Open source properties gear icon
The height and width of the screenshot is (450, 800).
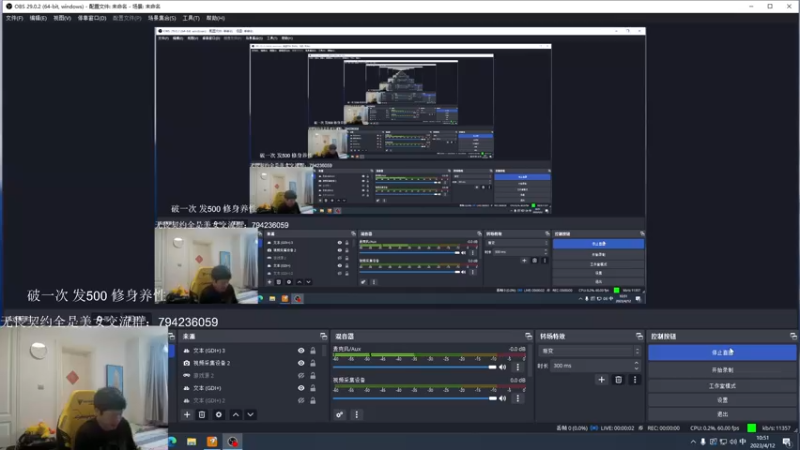coord(219,414)
